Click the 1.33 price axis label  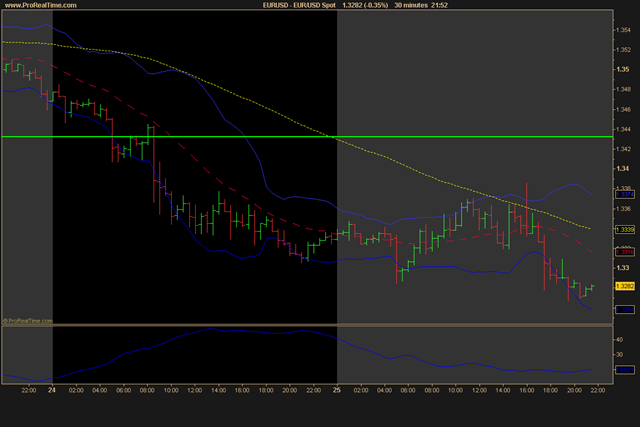tap(622, 268)
